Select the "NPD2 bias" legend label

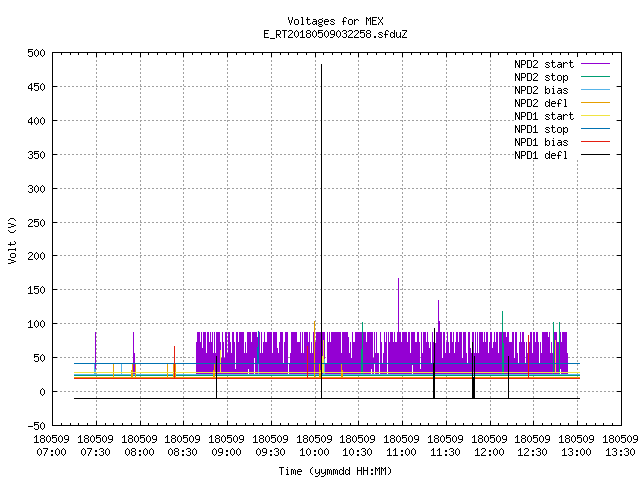(541, 90)
